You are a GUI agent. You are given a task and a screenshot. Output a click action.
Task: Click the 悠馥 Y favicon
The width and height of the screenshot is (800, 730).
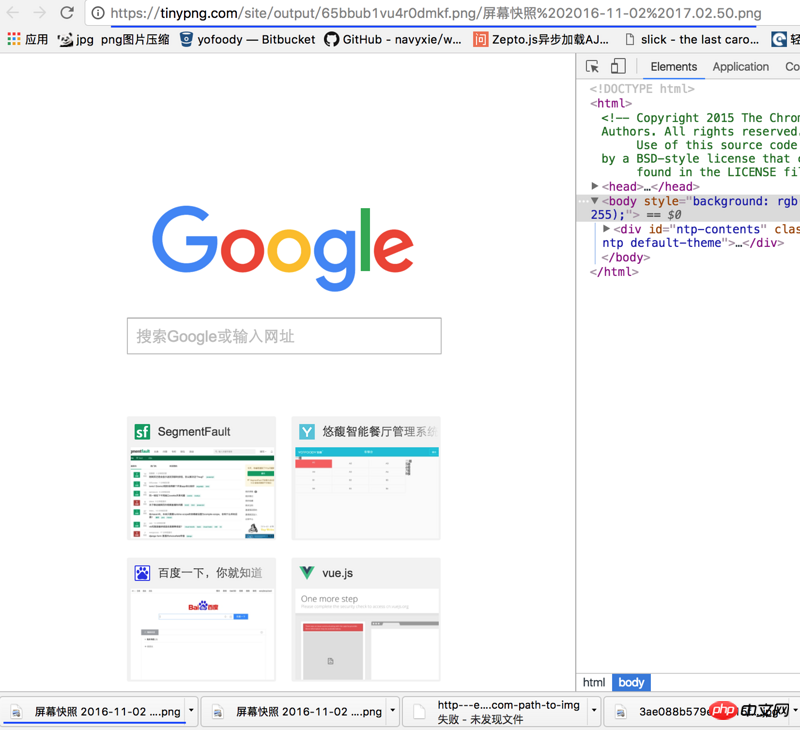coord(307,432)
